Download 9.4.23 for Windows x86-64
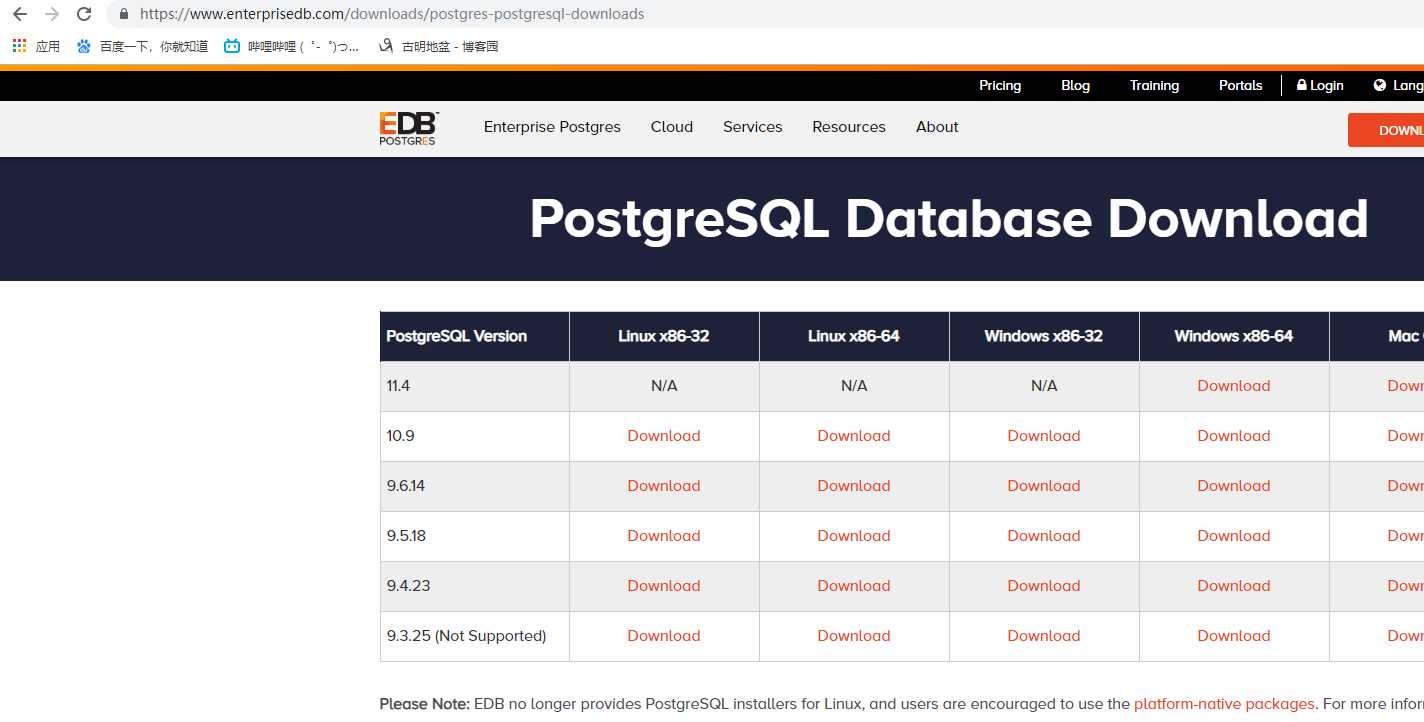The image size is (1424, 722). 1234,586
